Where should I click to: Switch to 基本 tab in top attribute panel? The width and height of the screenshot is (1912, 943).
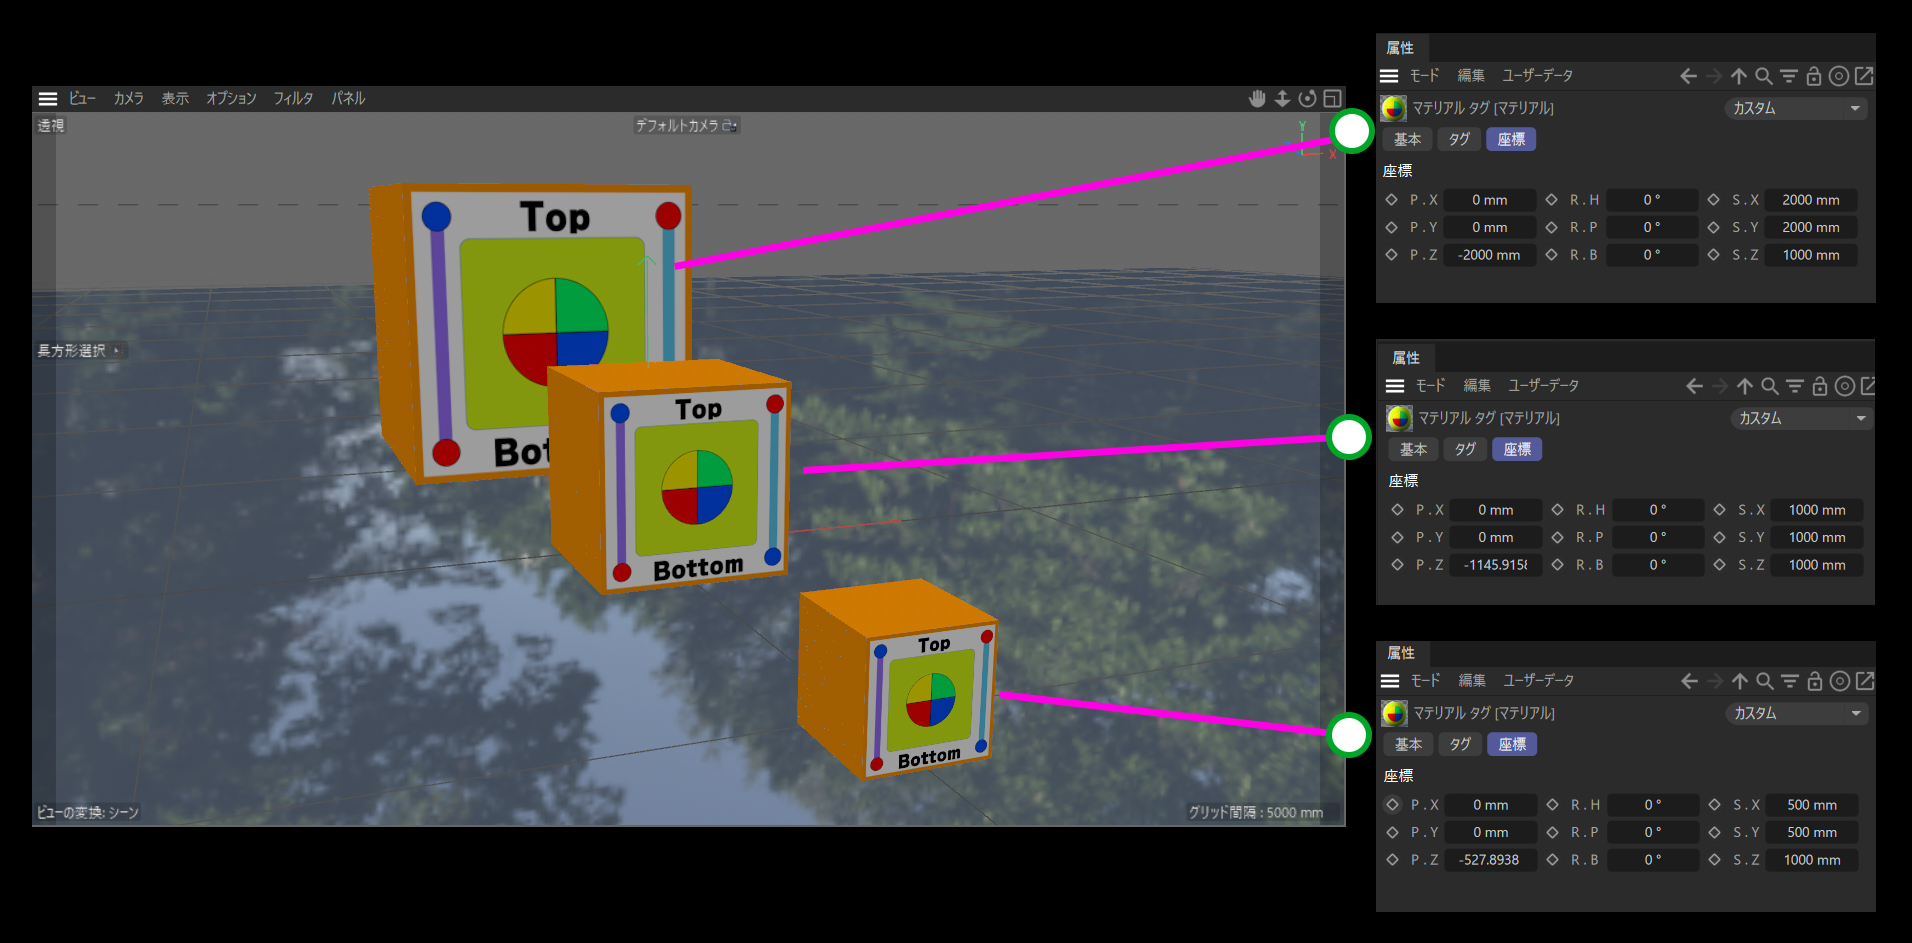pyautogui.click(x=1407, y=140)
